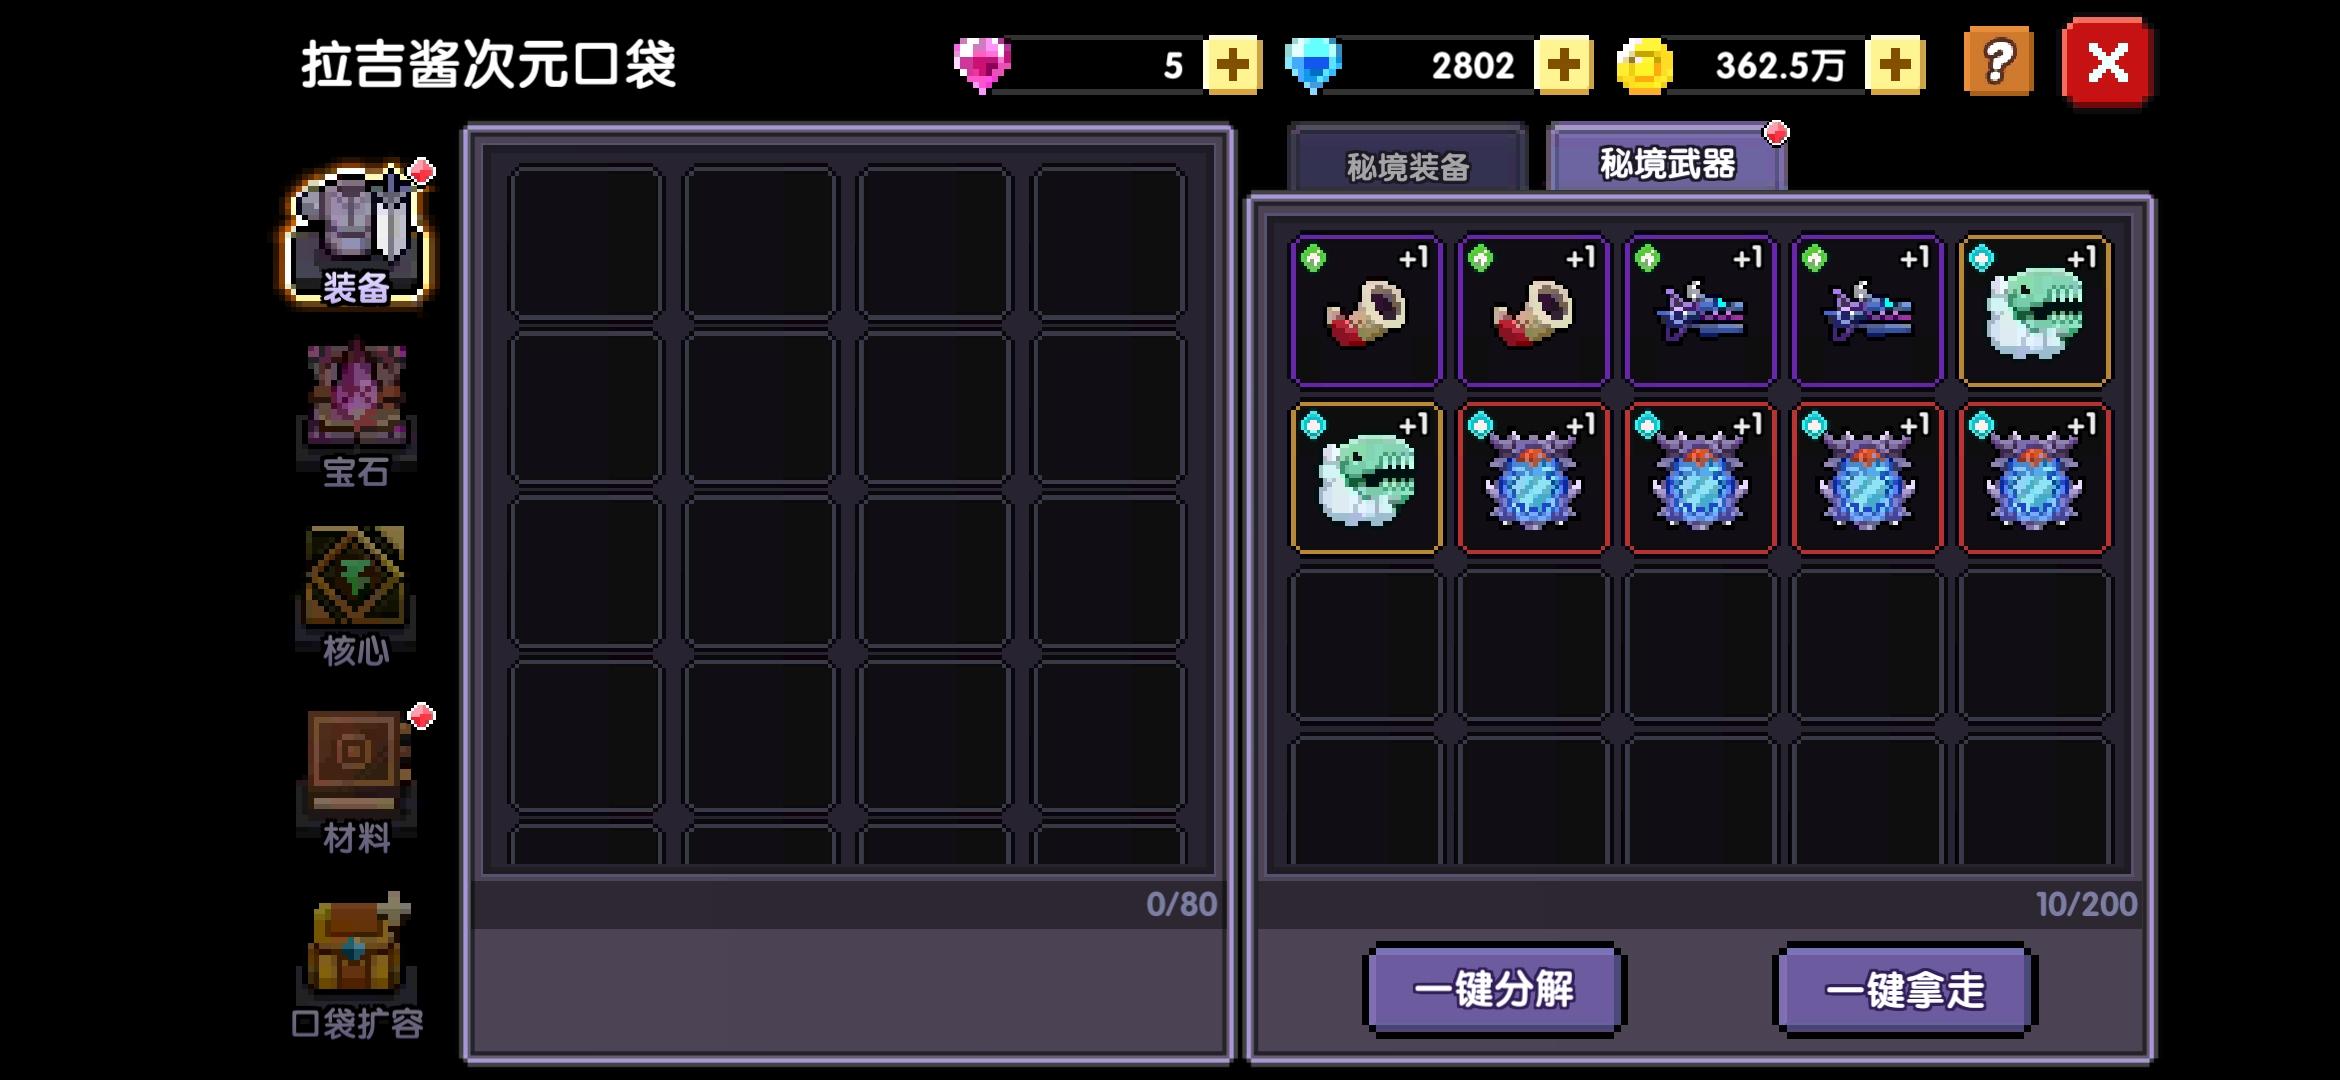Add more pink gems with plus button
Image resolution: width=2340 pixels, height=1080 pixels.
[x=1232, y=66]
